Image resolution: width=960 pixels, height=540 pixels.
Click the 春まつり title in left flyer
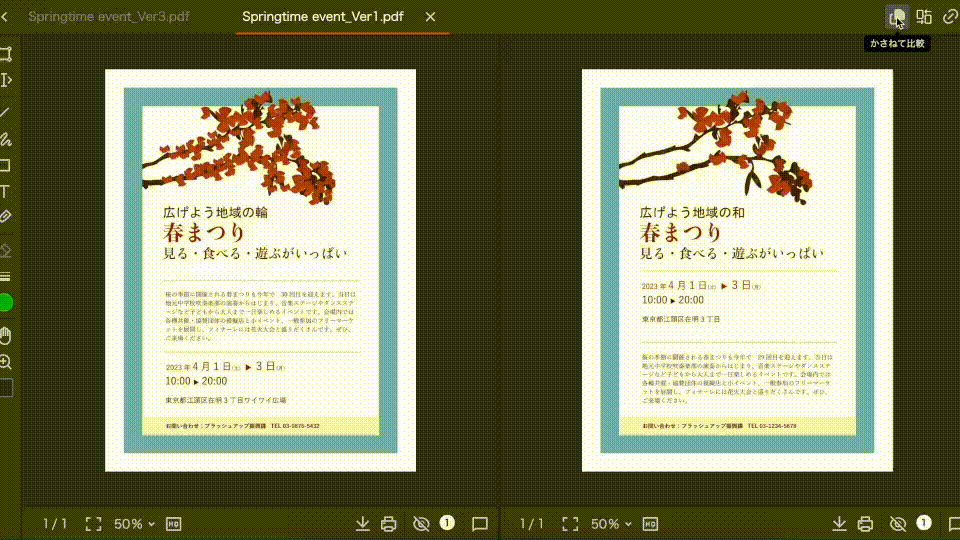click(x=204, y=233)
